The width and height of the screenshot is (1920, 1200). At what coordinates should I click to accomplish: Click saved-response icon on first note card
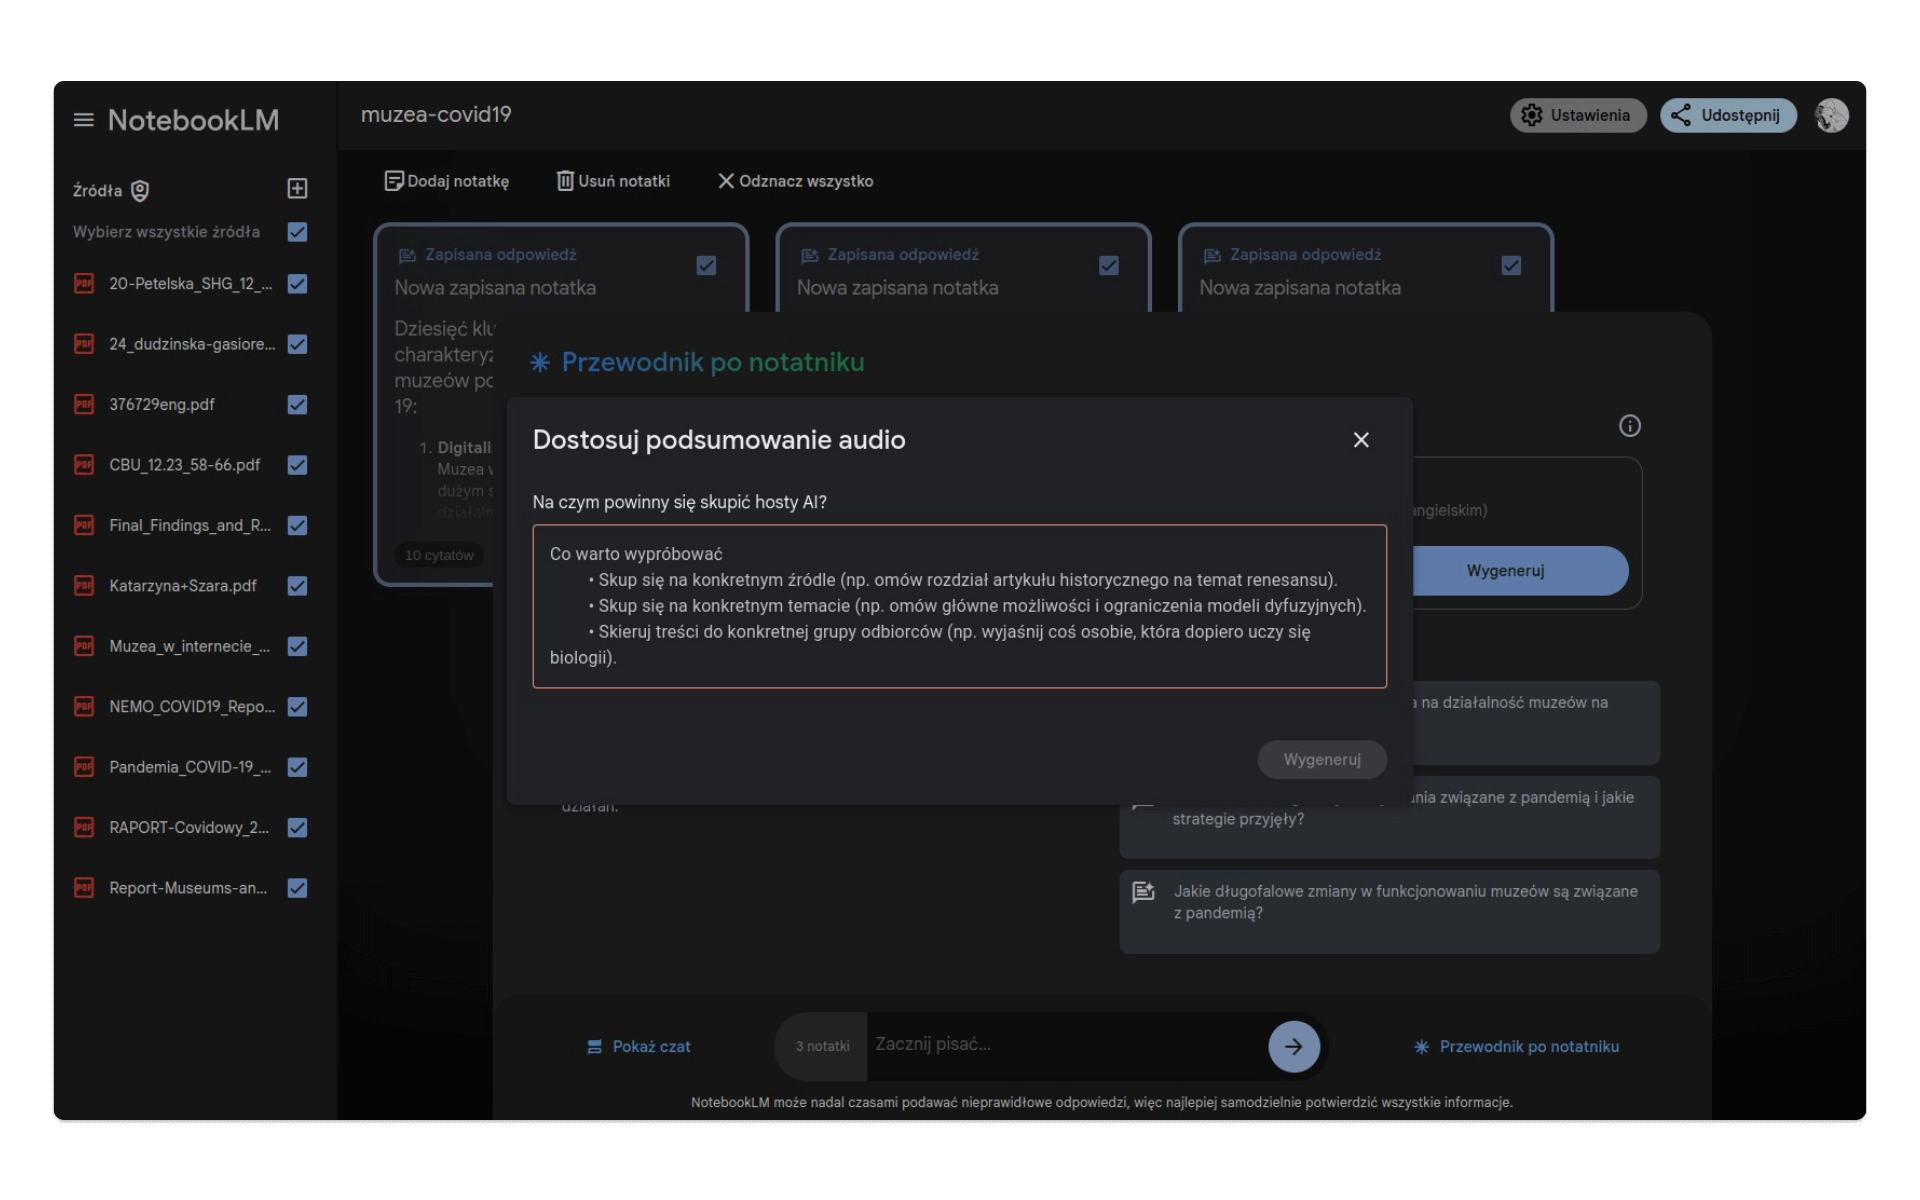pyautogui.click(x=407, y=255)
